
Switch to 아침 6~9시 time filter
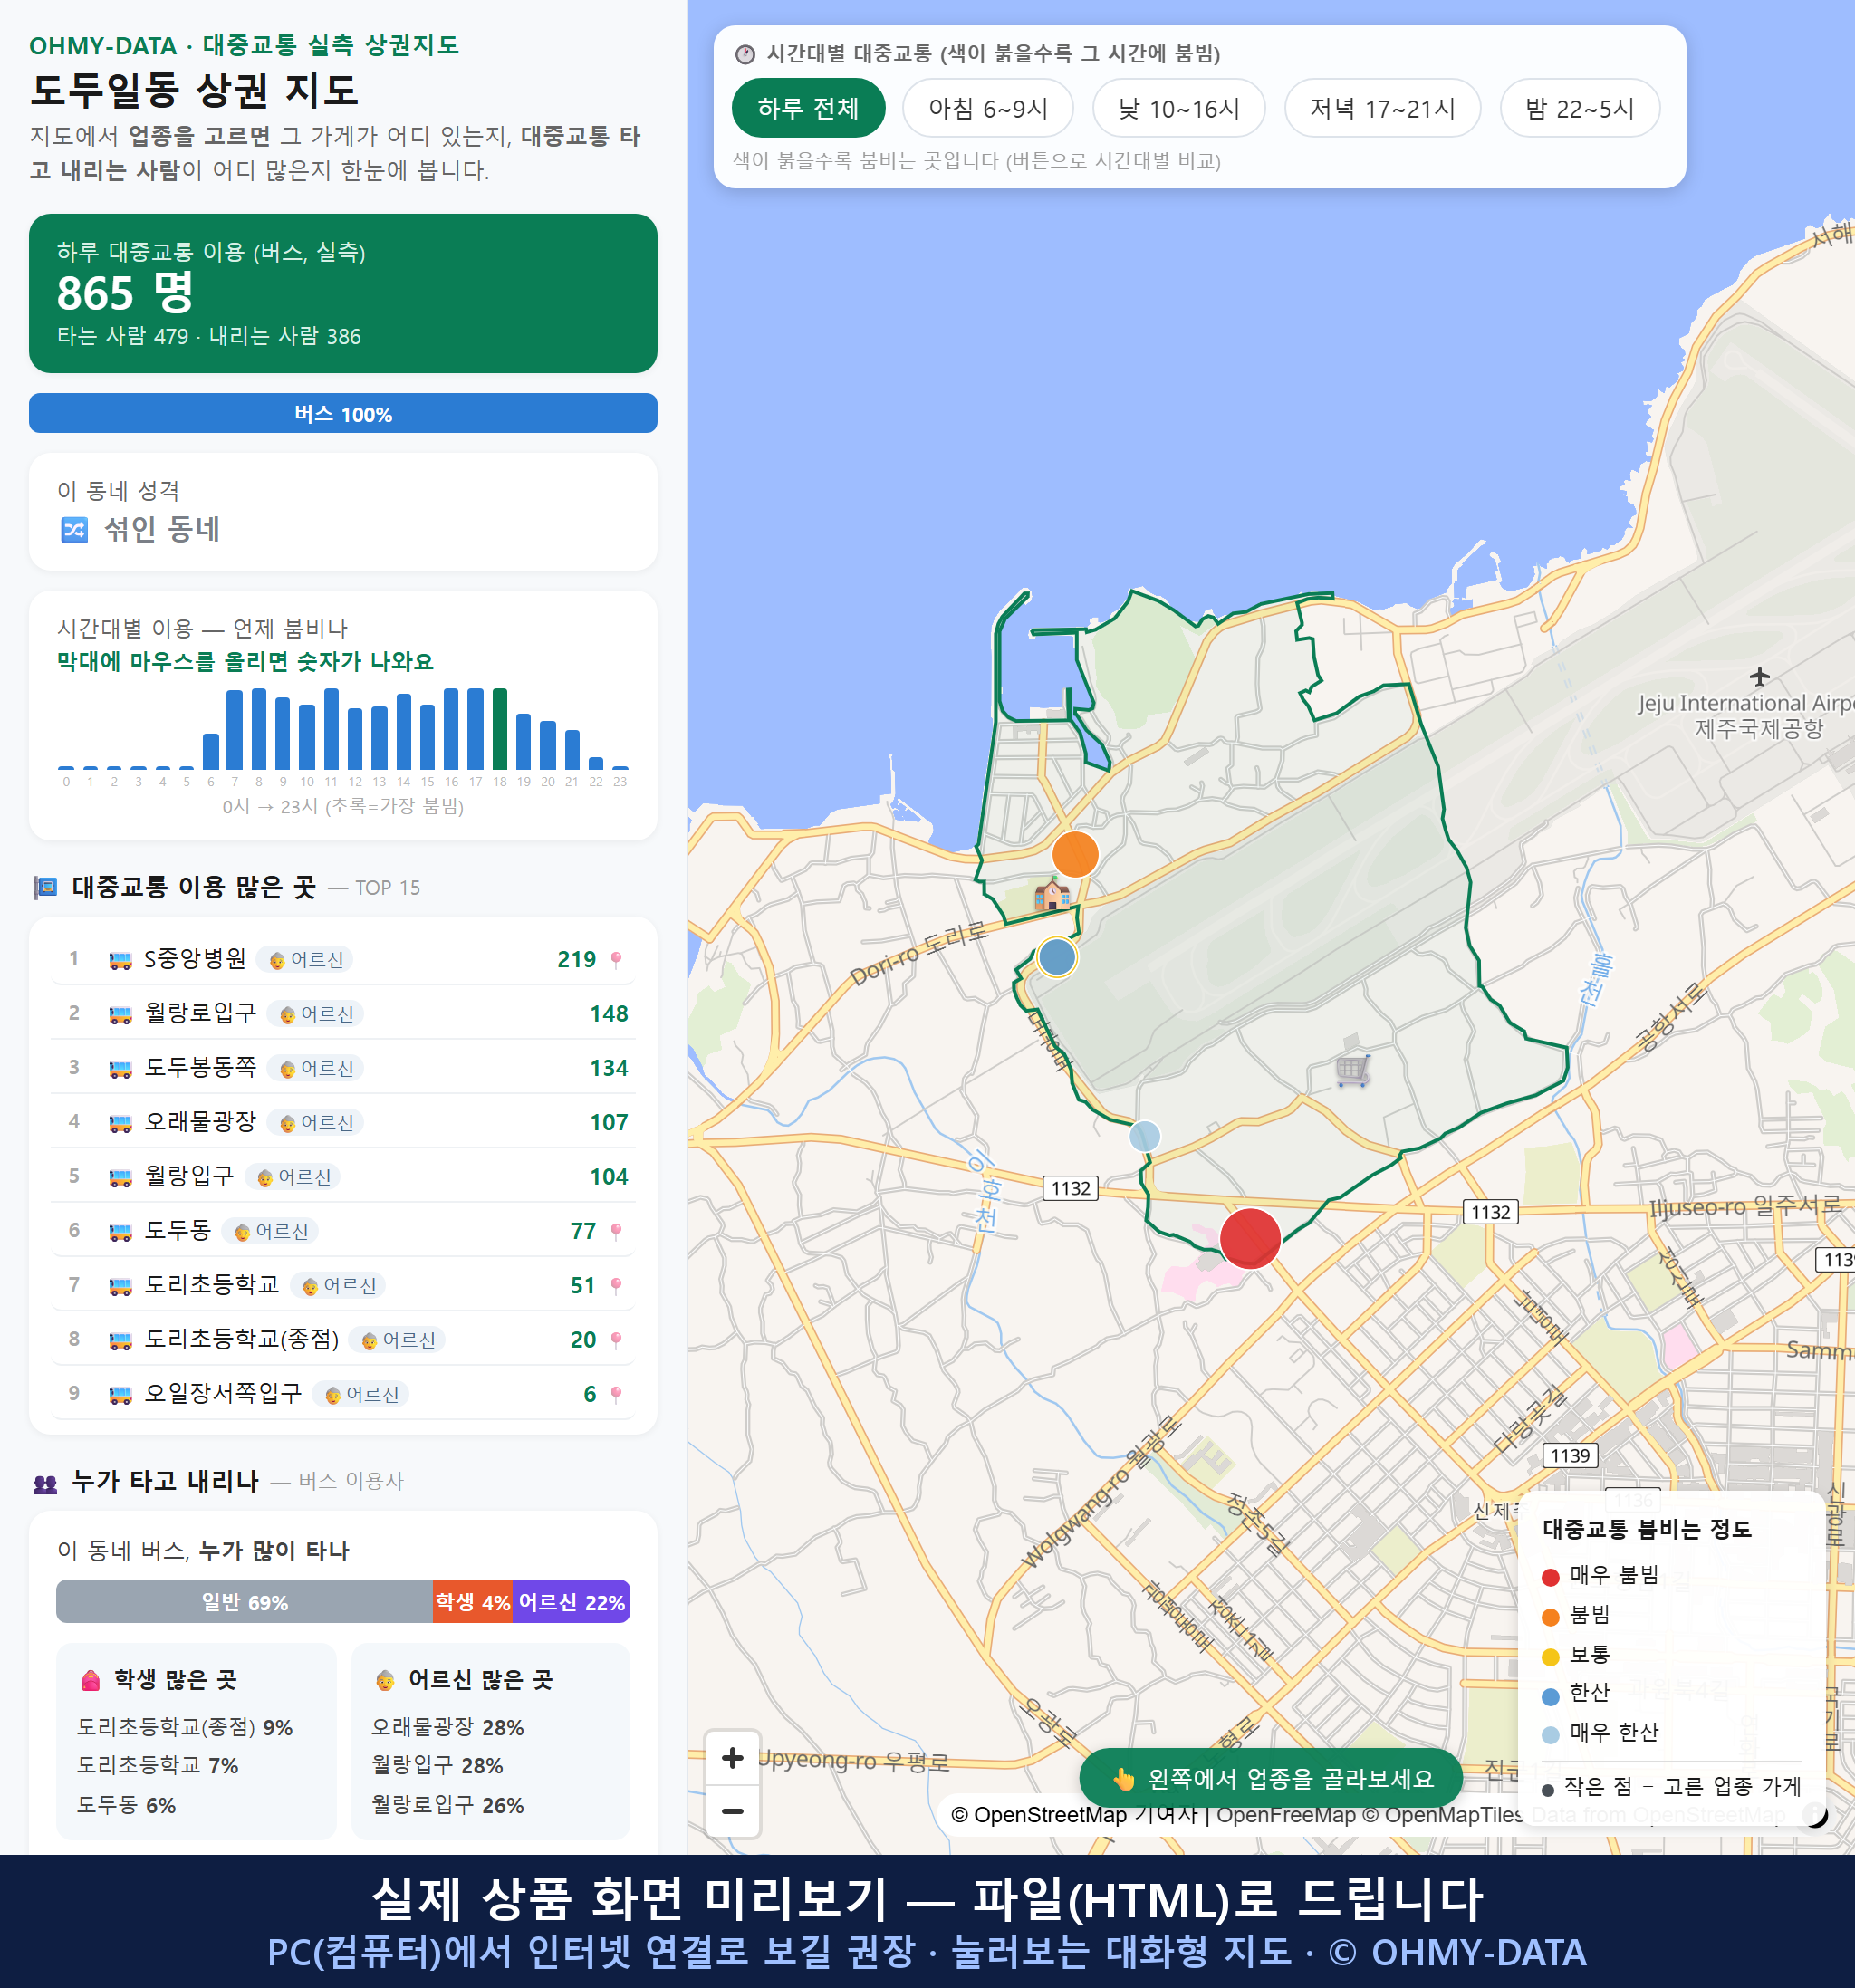pos(988,108)
